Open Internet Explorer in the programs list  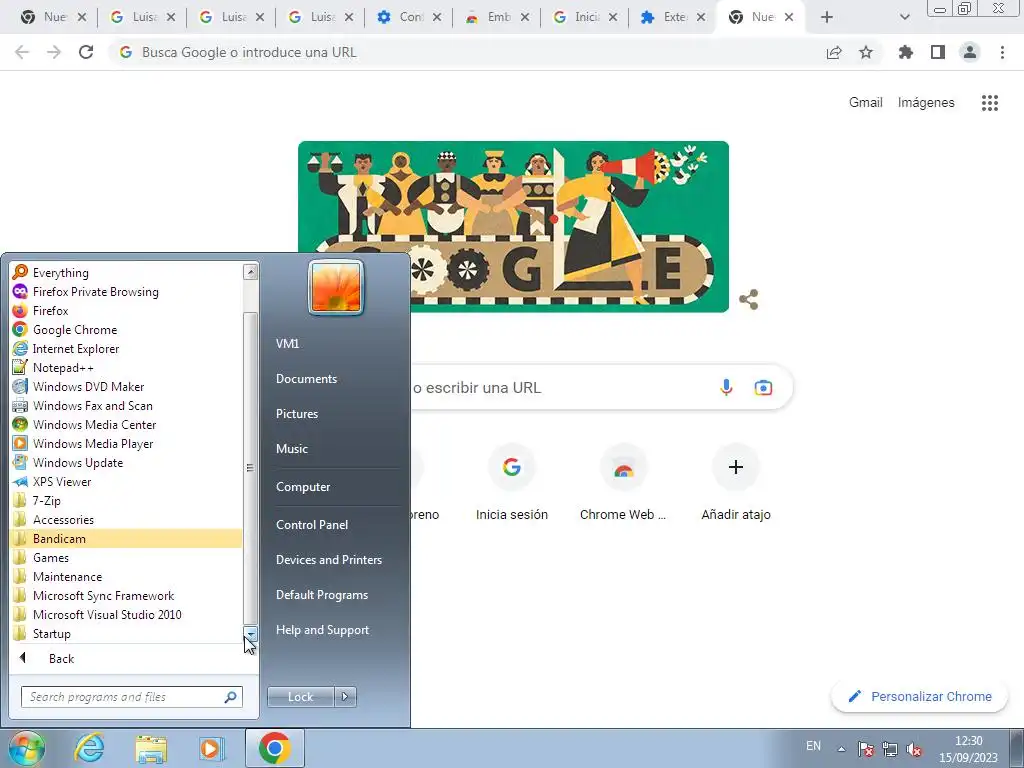pos(126,348)
